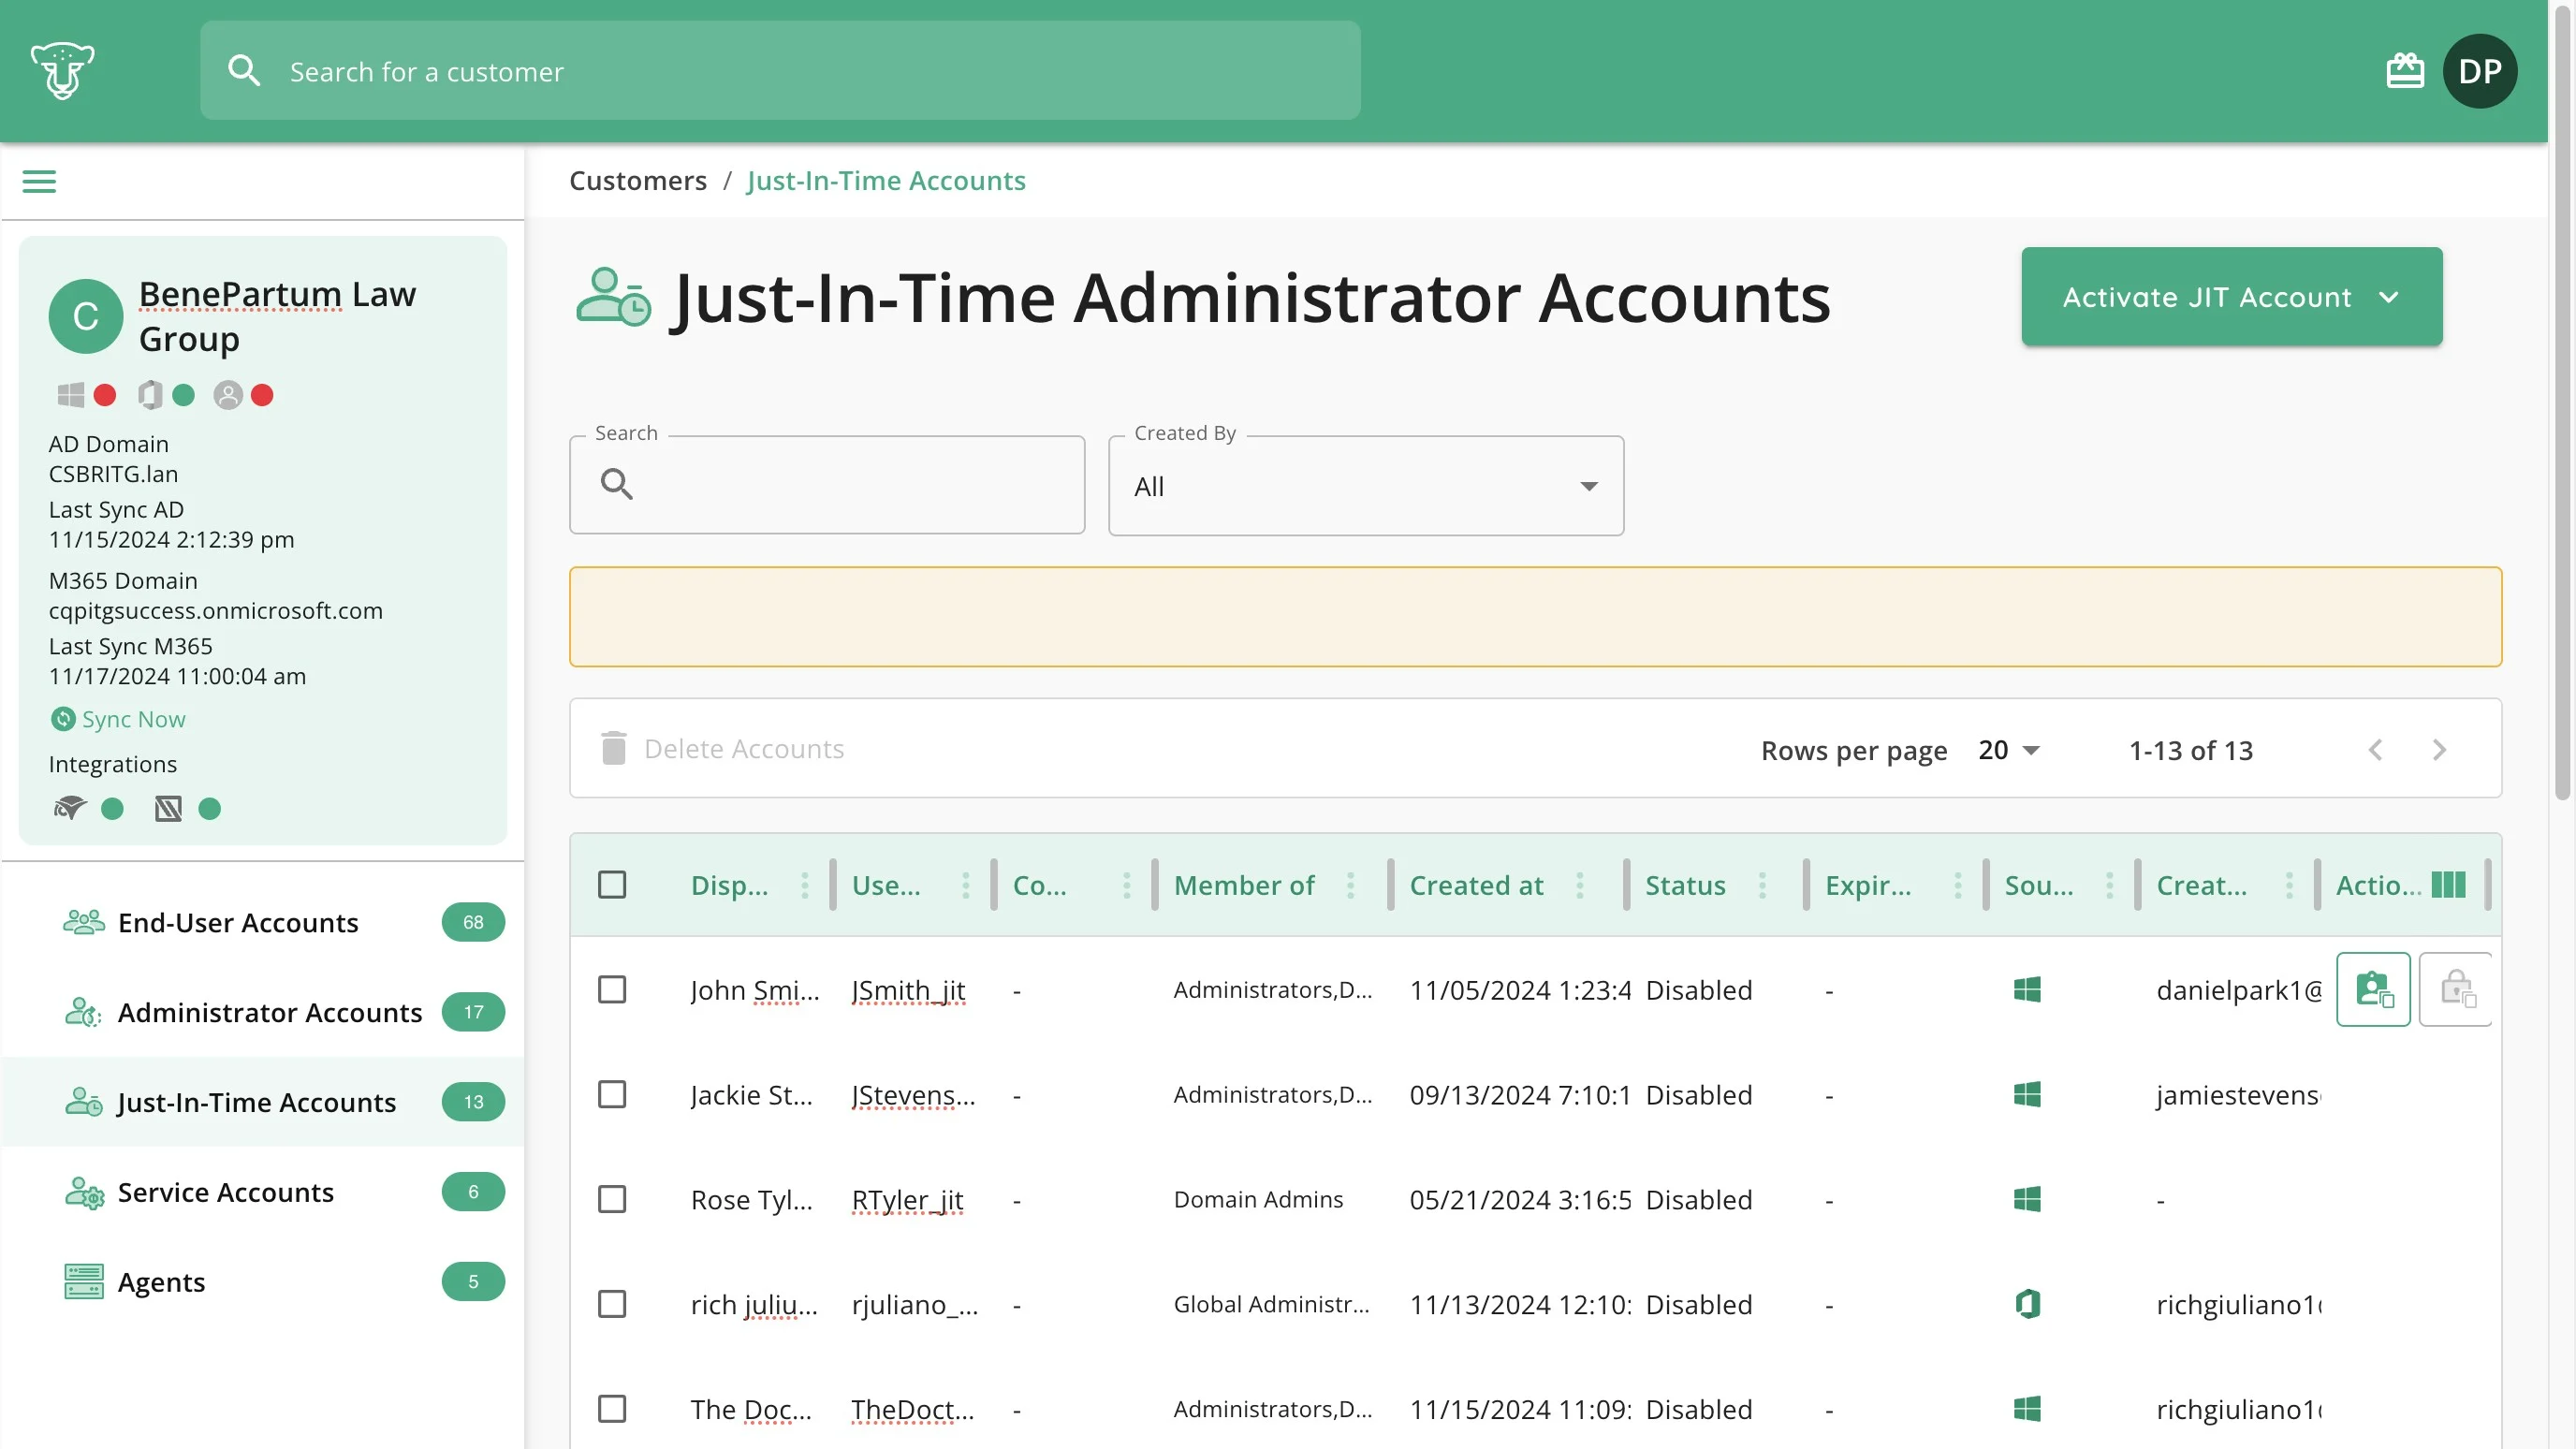Open the Created by column options menu

(x=2290, y=885)
